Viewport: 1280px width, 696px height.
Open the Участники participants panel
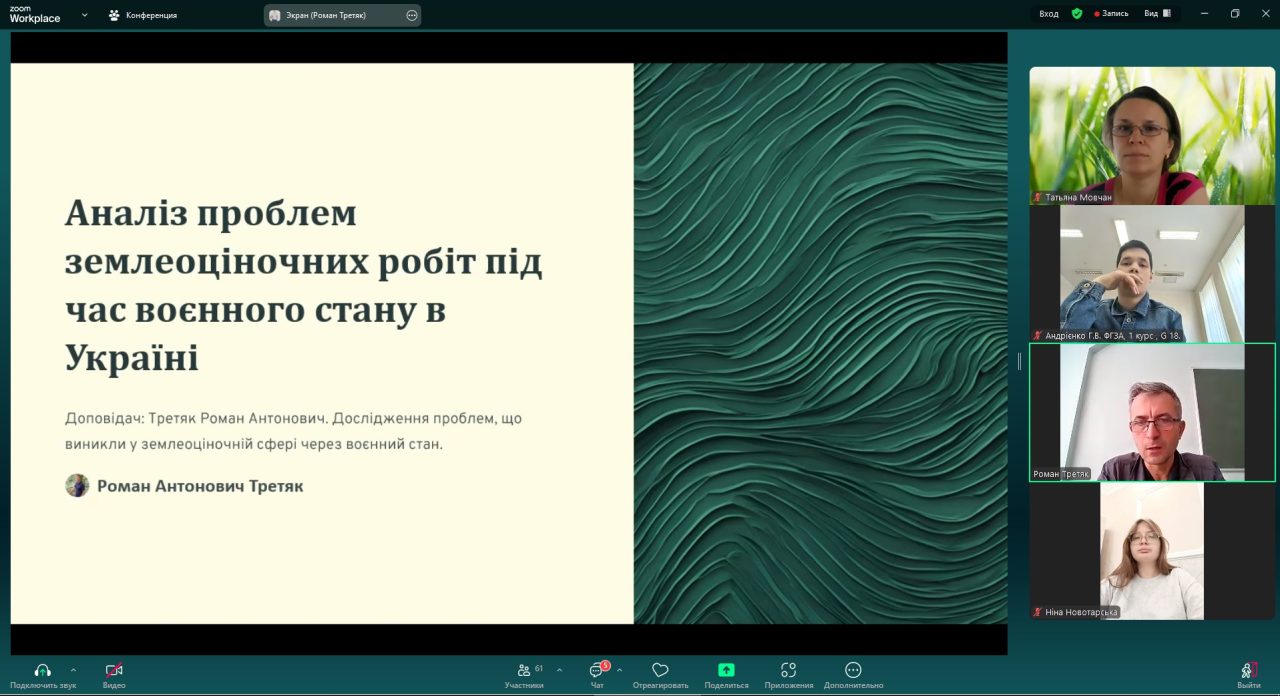pyautogui.click(x=524, y=670)
